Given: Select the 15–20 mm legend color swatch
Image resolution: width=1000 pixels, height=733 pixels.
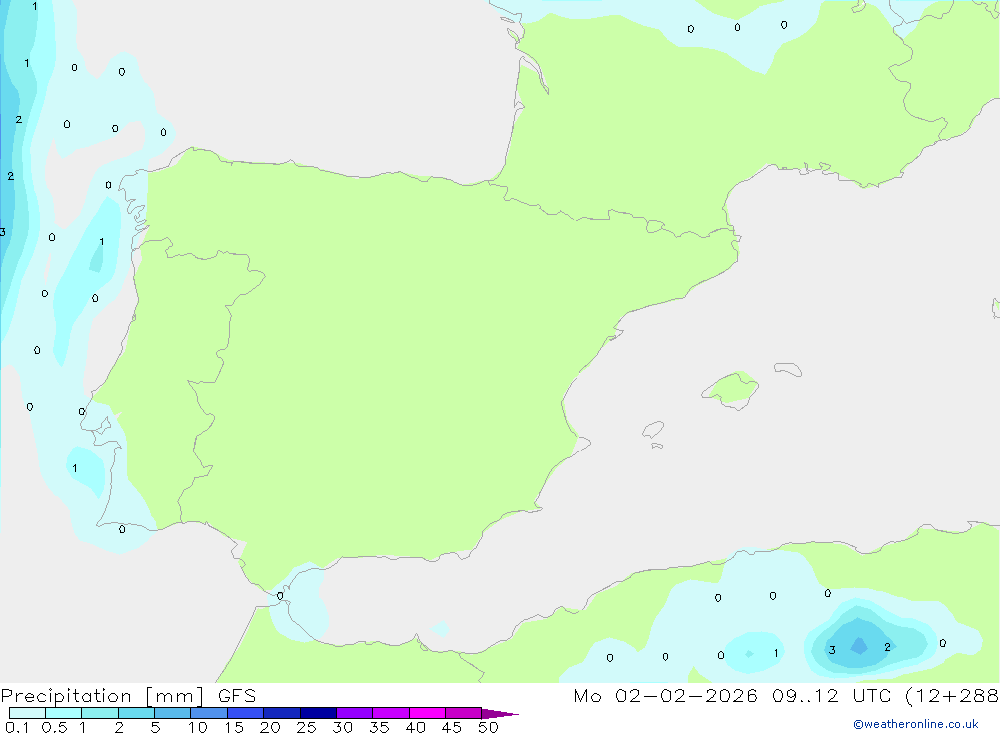Looking at the screenshot, I should click(246, 713).
